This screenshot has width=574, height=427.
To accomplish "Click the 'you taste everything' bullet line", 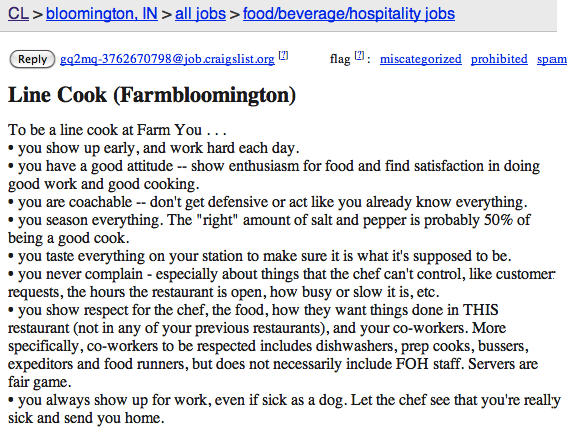I will click(260, 256).
